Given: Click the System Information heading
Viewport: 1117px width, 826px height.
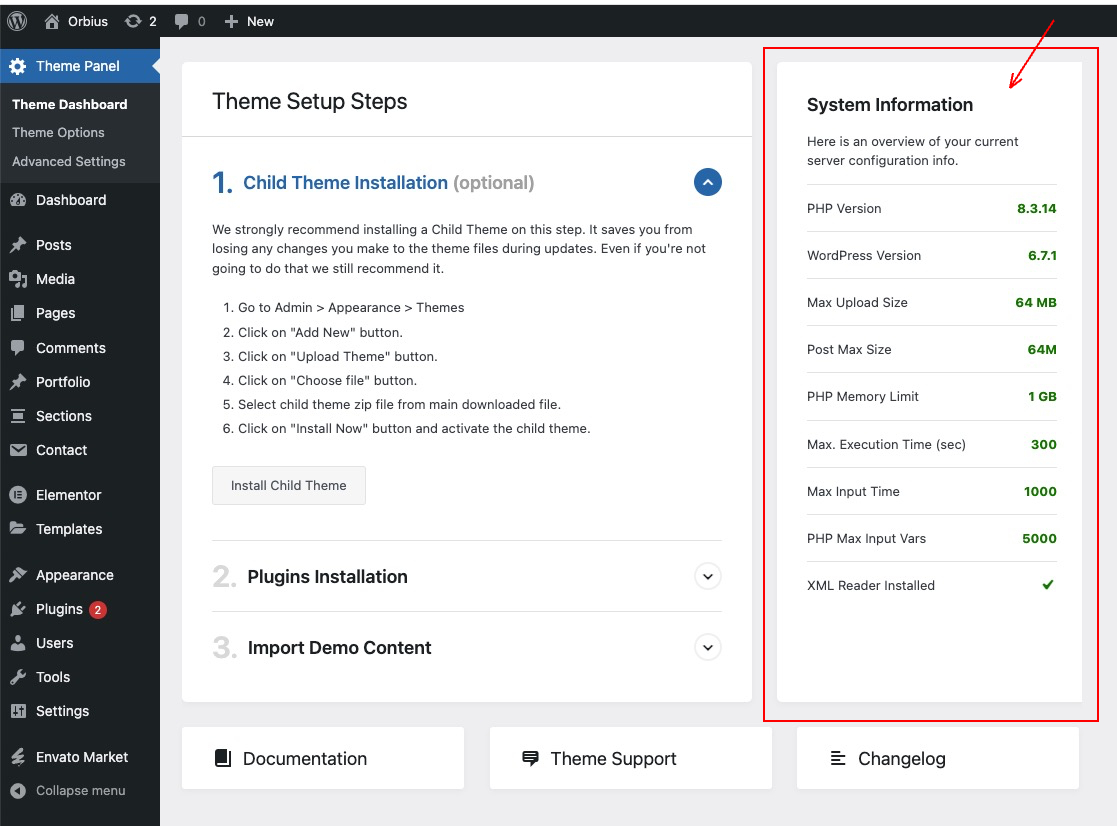Looking at the screenshot, I should point(890,105).
